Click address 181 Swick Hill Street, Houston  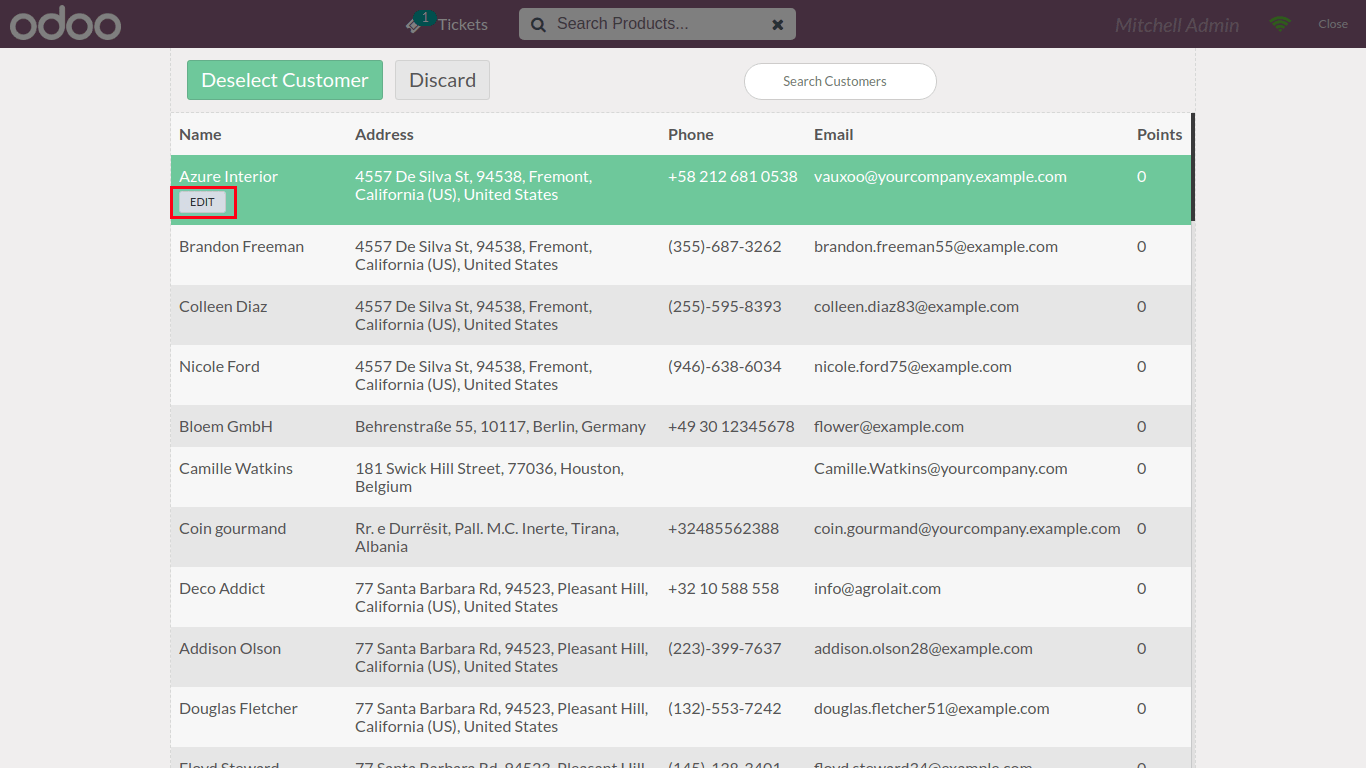tap(489, 477)
